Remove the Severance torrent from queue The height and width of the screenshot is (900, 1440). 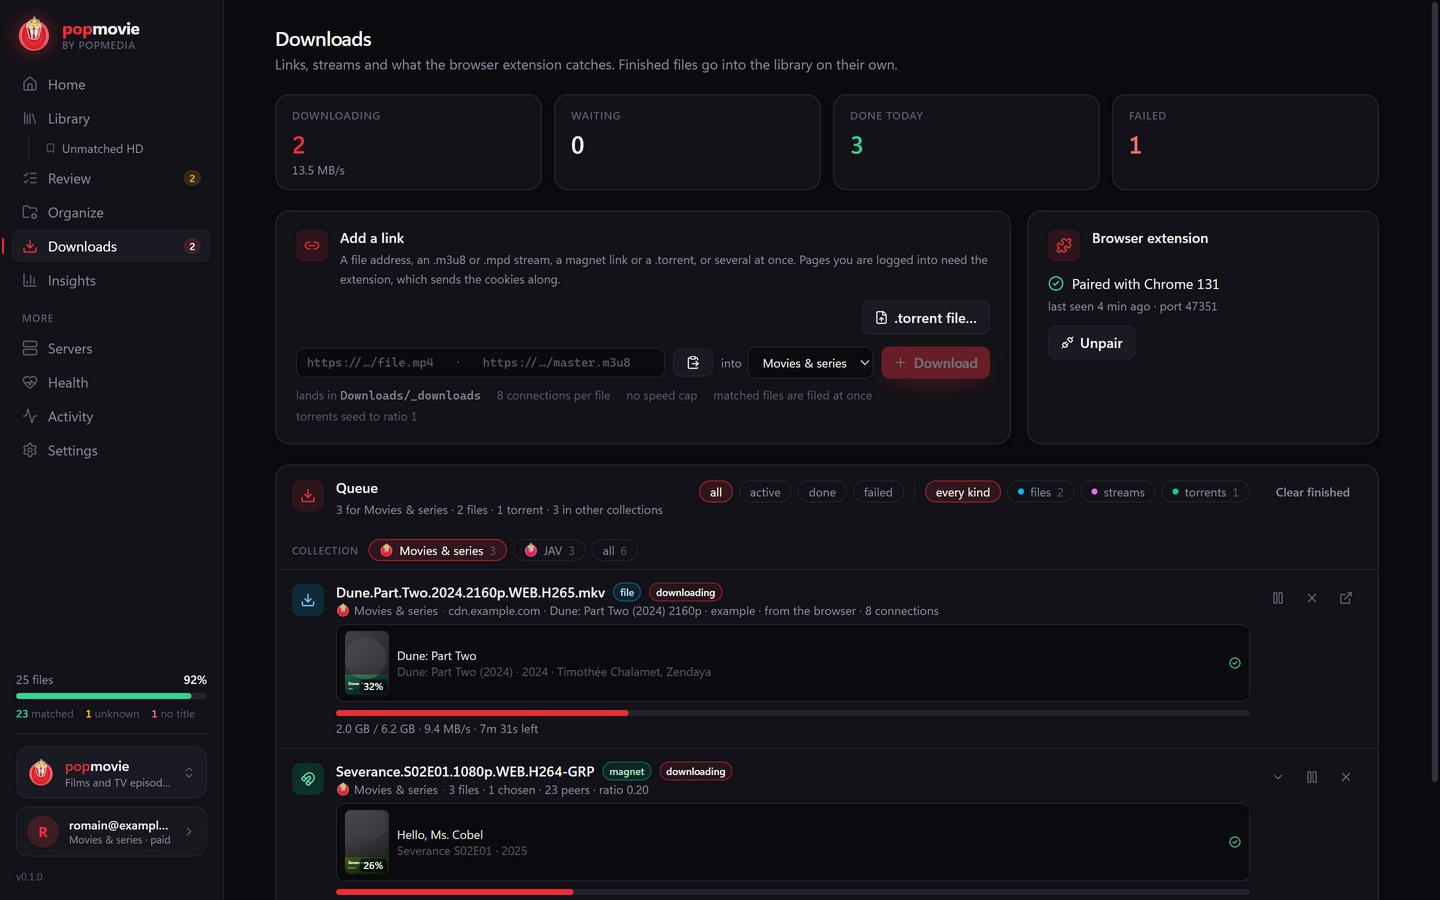[x=1346, y=777]
